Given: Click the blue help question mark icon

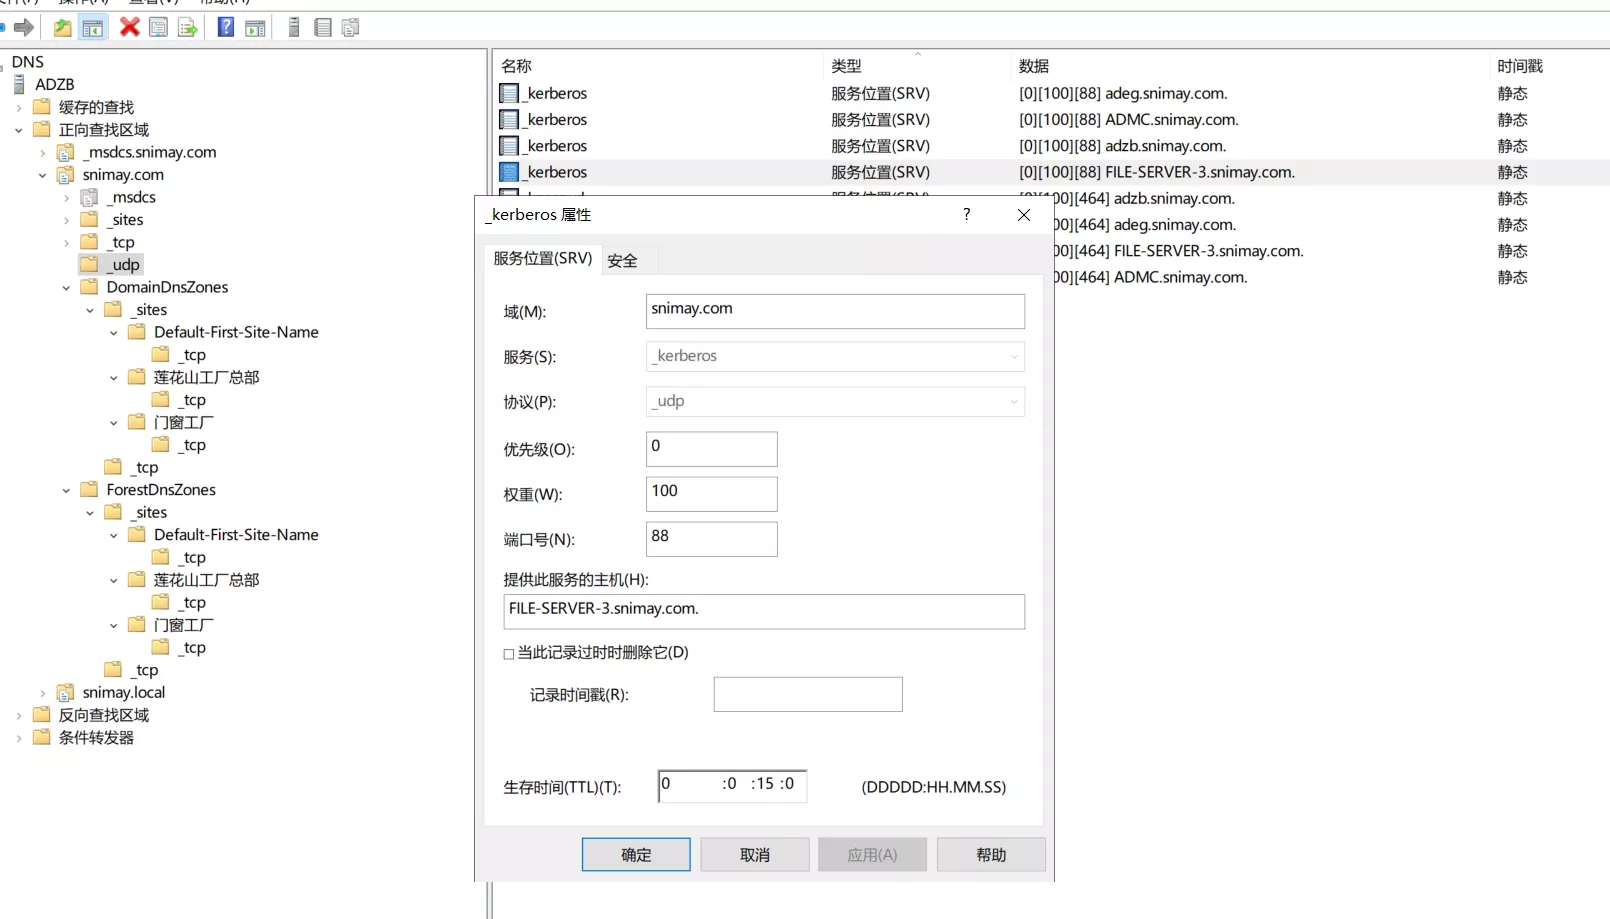Looking at the screenshot, I should (226, 27).
